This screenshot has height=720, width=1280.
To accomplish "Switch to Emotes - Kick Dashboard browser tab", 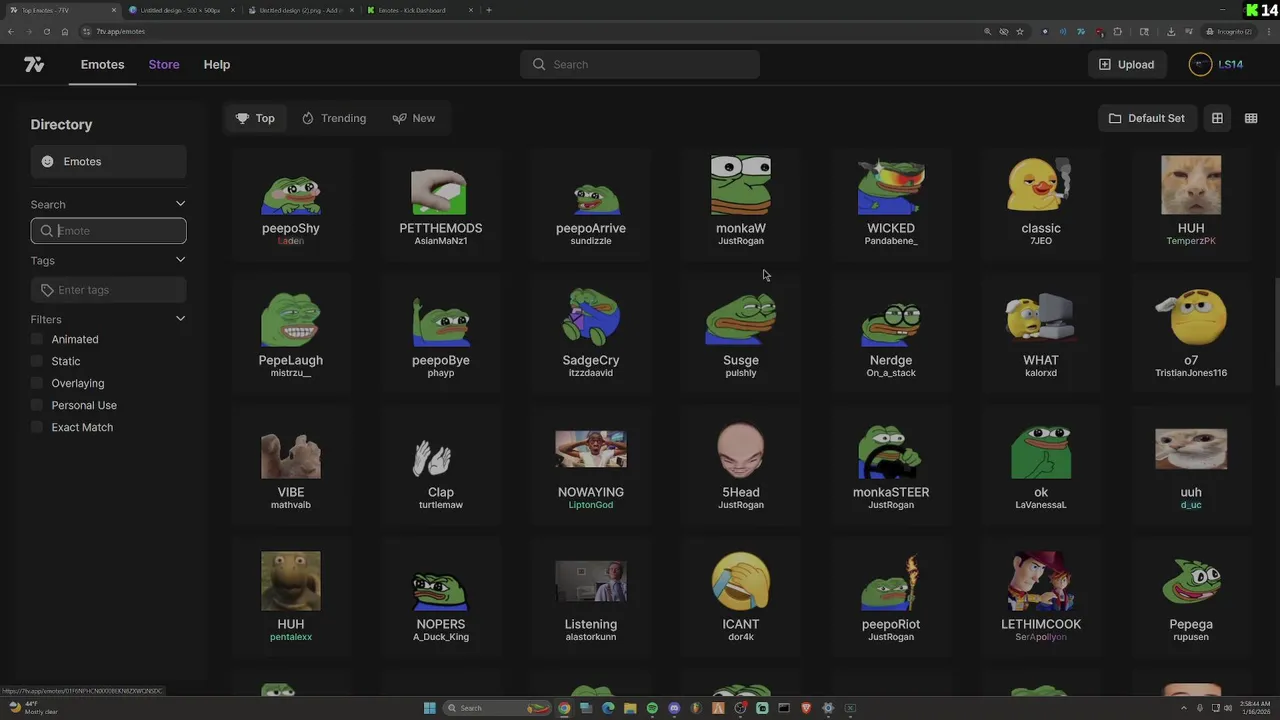I will (x=420, y=10).
